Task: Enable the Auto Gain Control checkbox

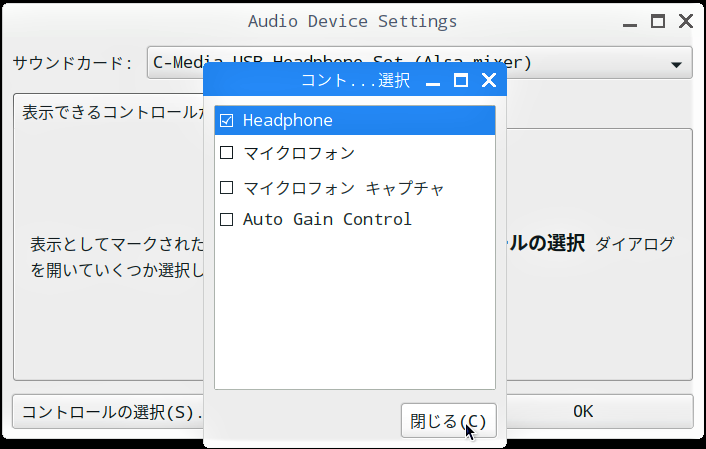Action: coord(226,220)
